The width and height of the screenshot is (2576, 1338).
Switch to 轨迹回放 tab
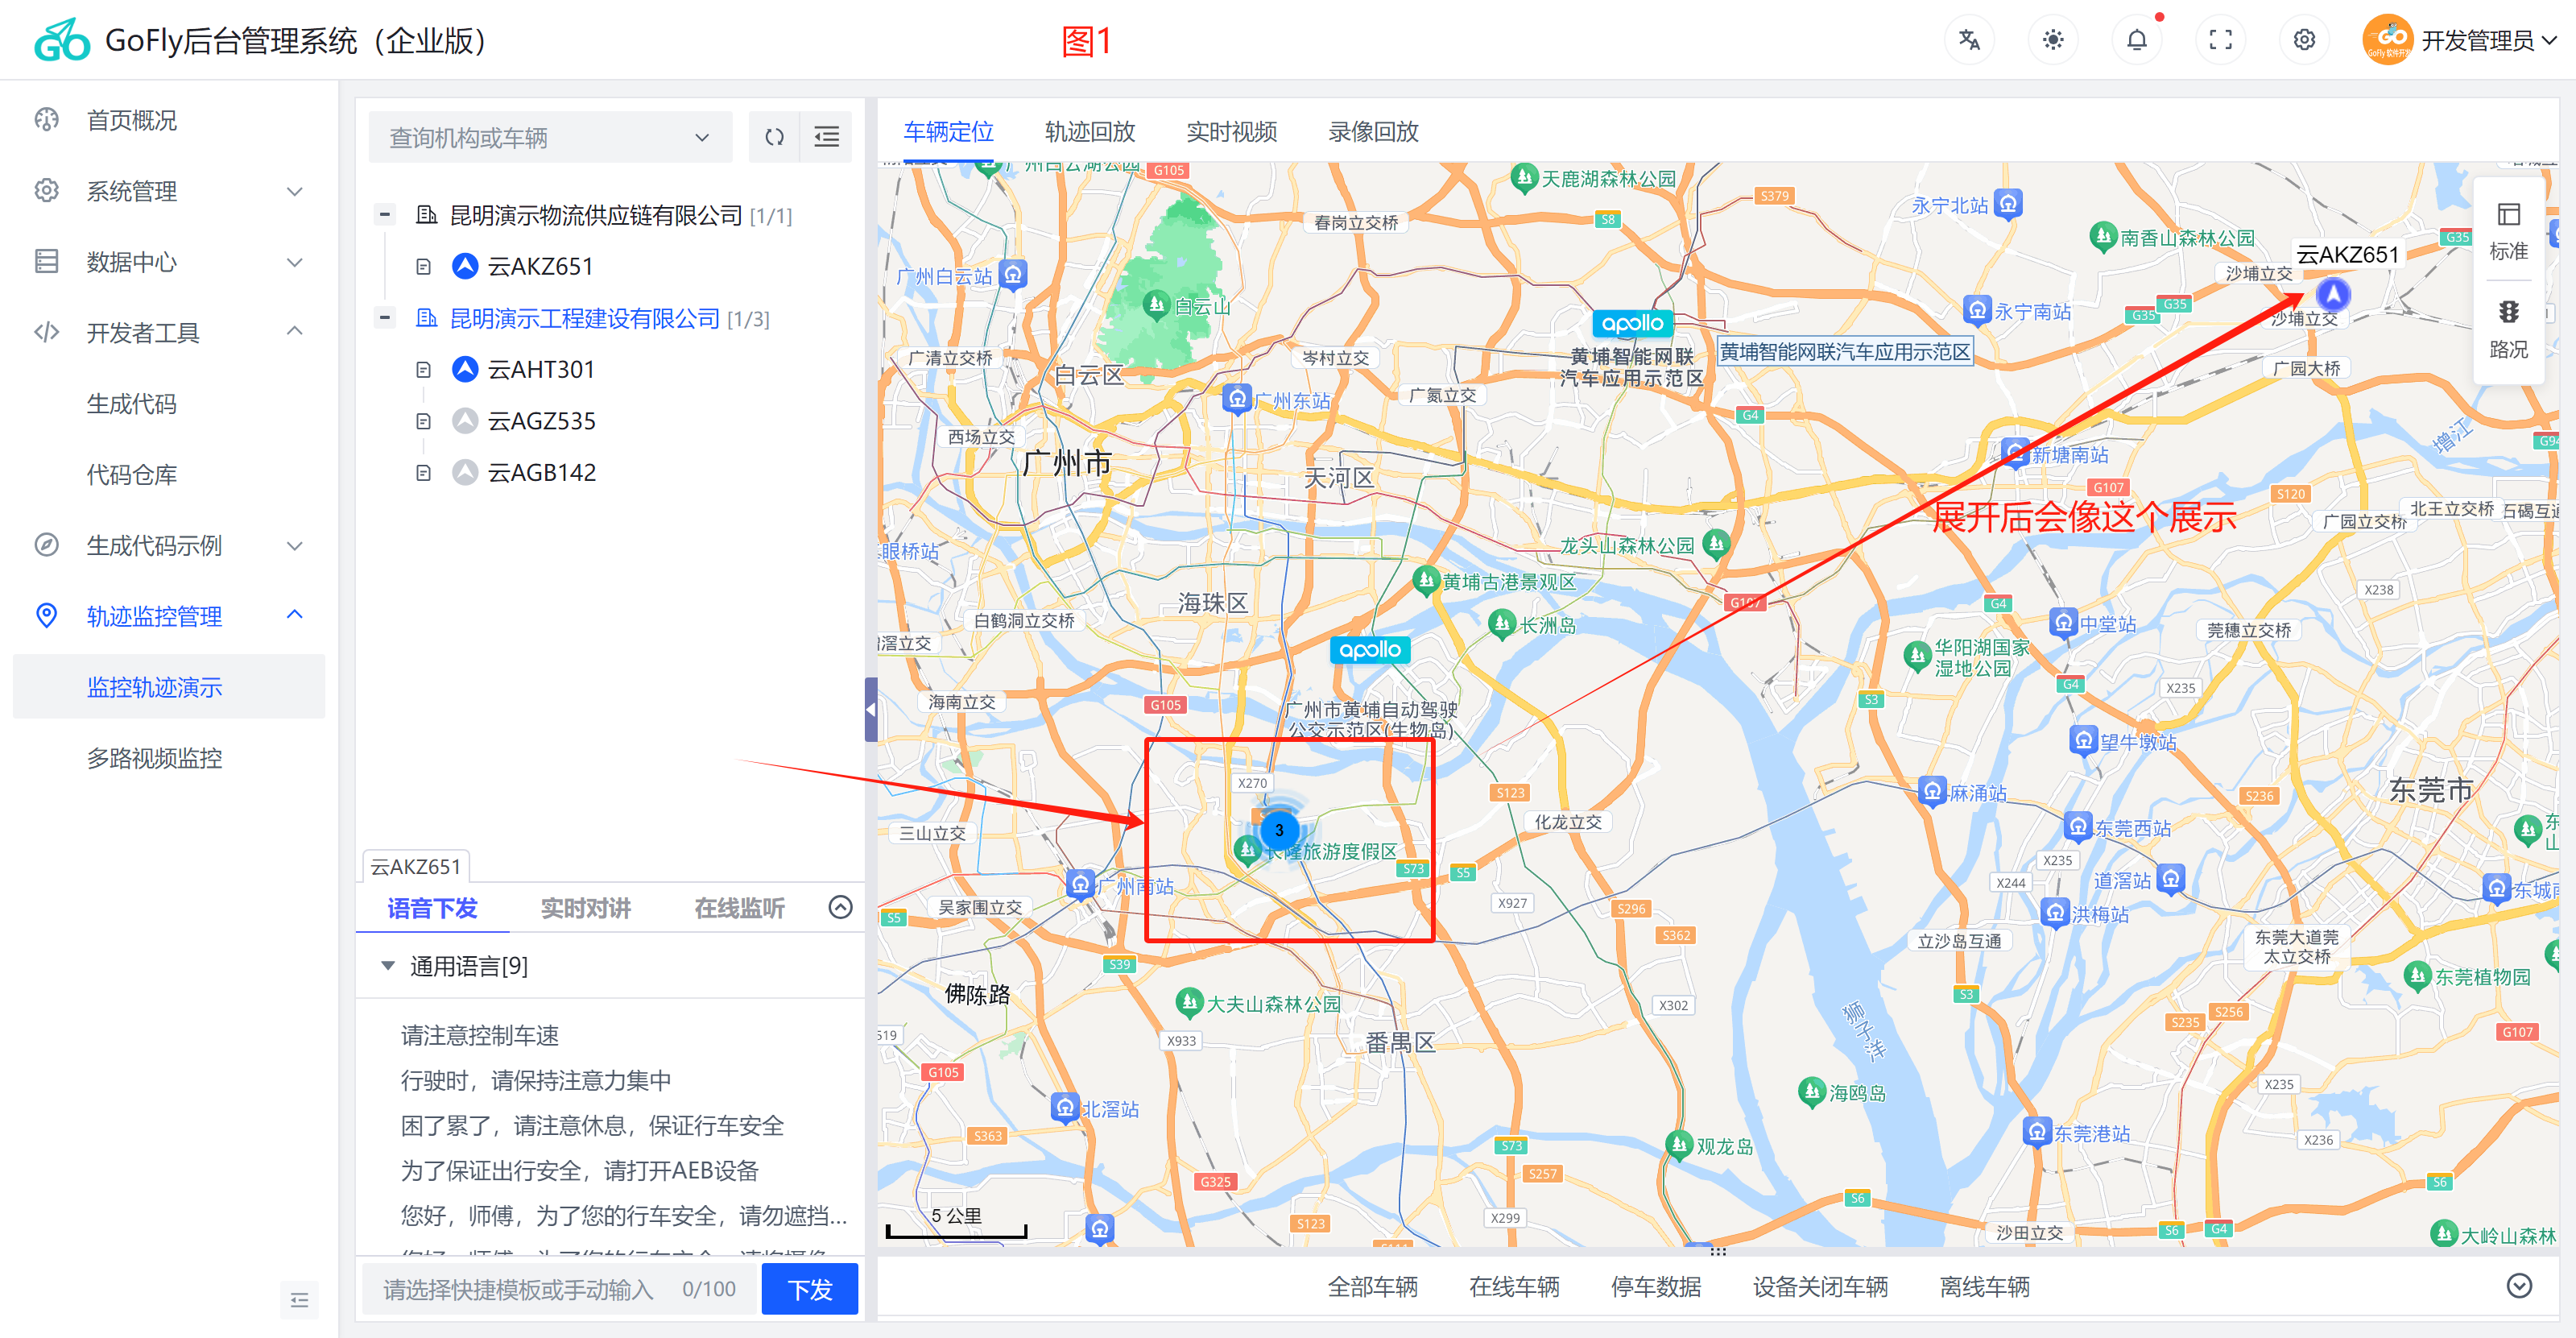(1090, 132)
